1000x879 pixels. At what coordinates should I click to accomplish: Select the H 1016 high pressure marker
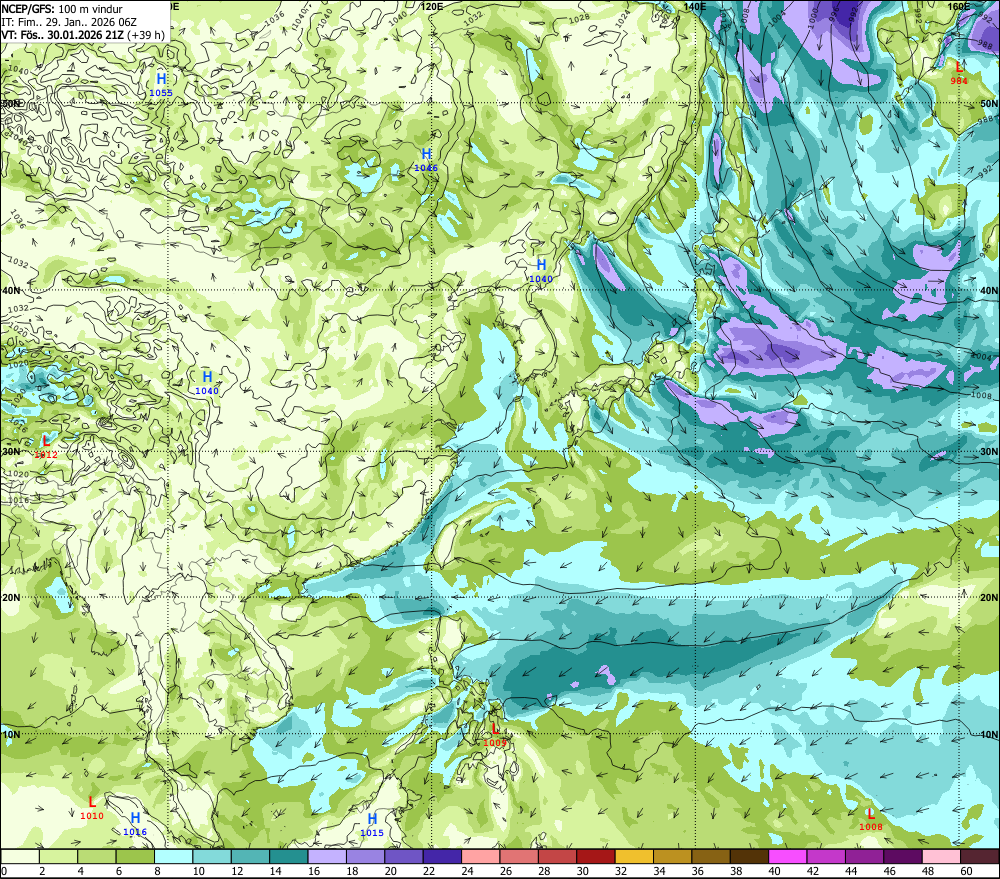(x=135, y=823)
